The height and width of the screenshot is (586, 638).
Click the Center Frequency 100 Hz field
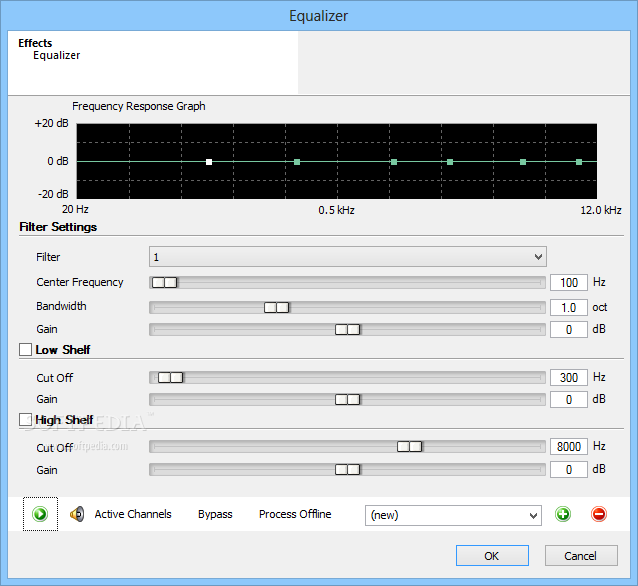click(x=569, y=282)
